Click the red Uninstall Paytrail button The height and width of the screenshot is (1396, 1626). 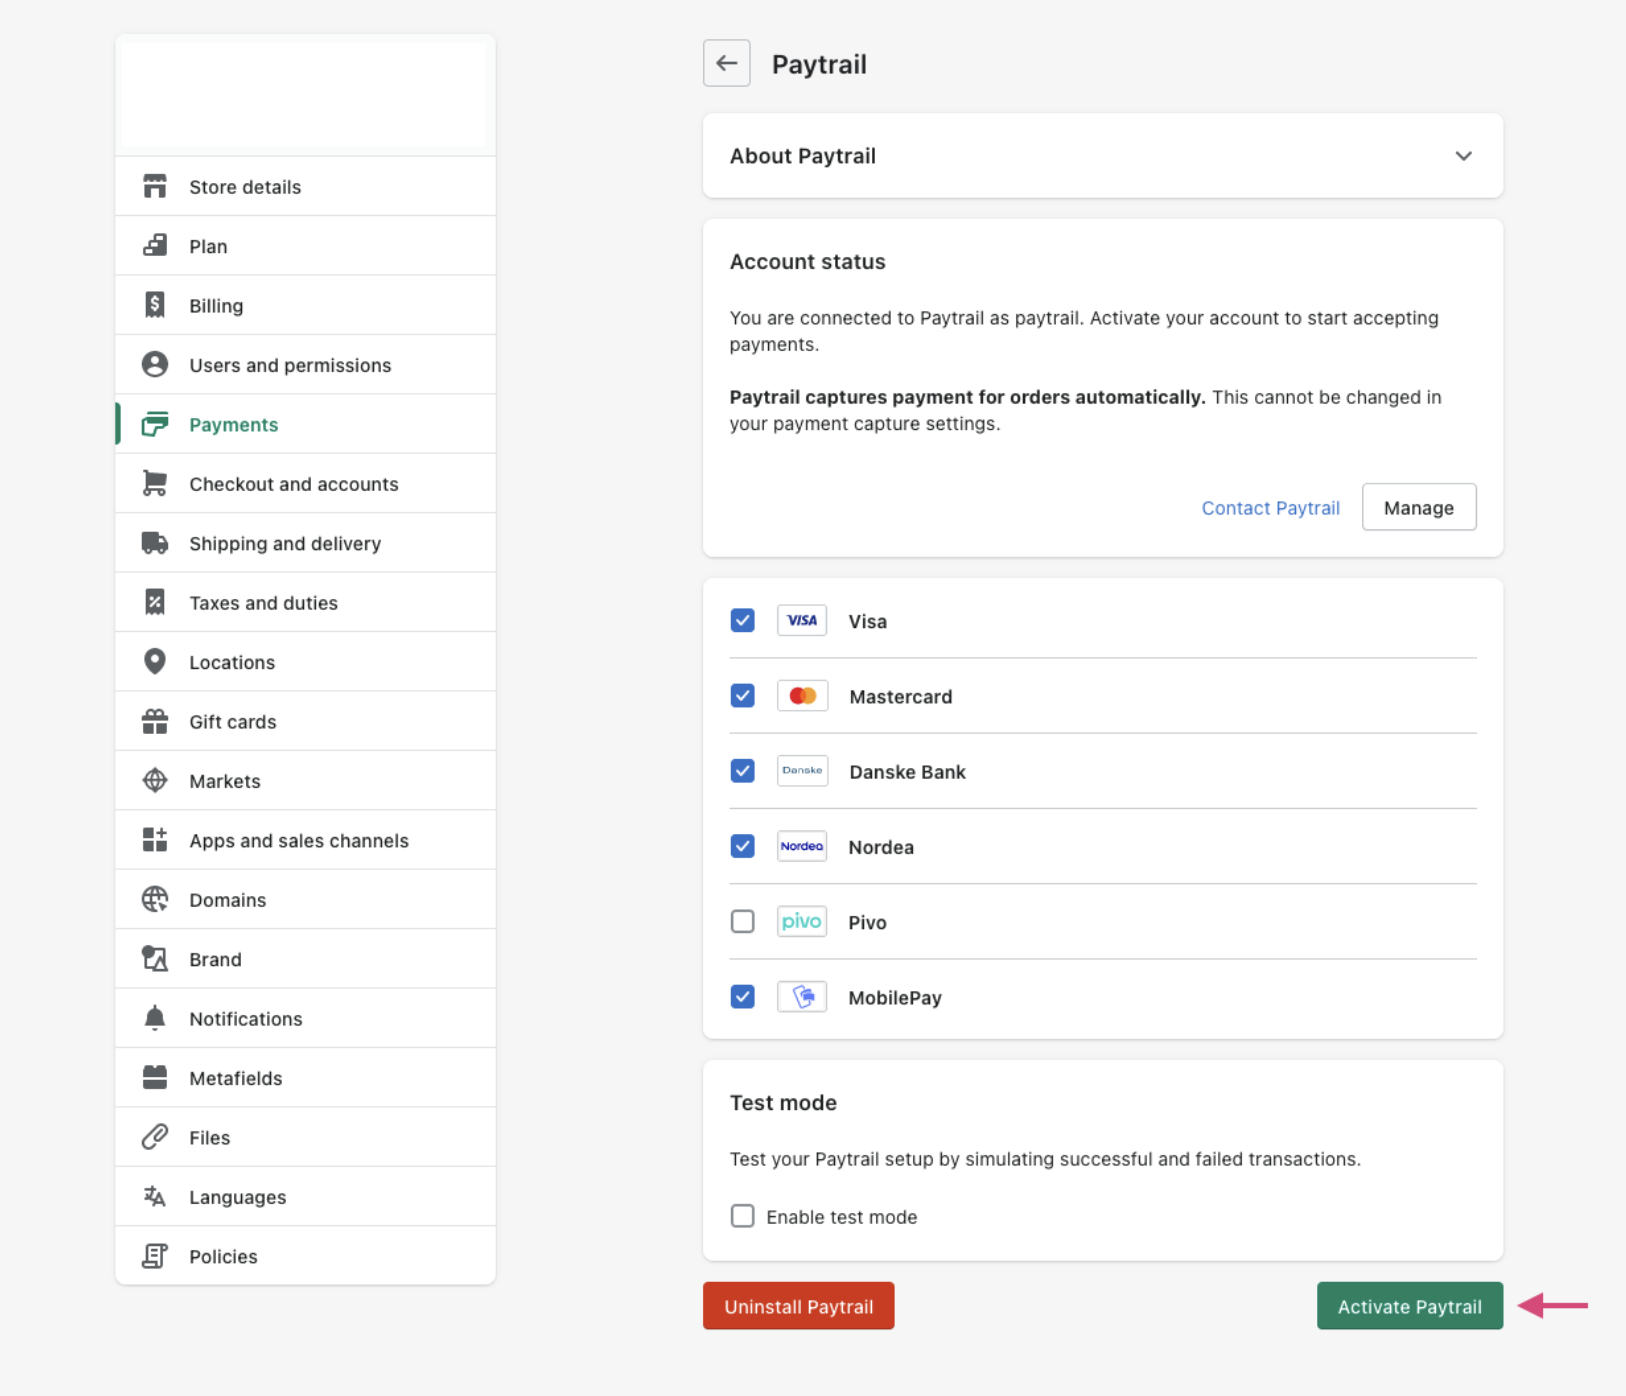click(x=798, y=1306)
